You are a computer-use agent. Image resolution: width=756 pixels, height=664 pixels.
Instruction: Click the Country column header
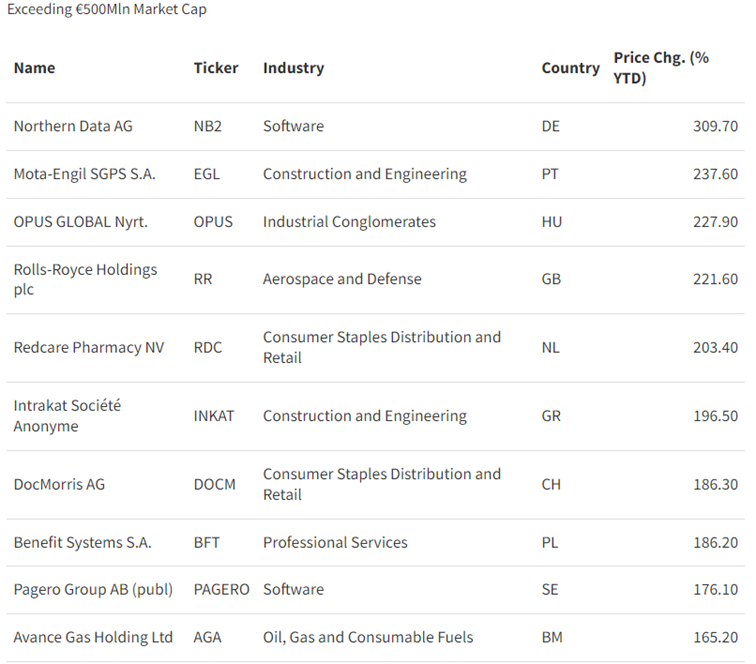570,68
